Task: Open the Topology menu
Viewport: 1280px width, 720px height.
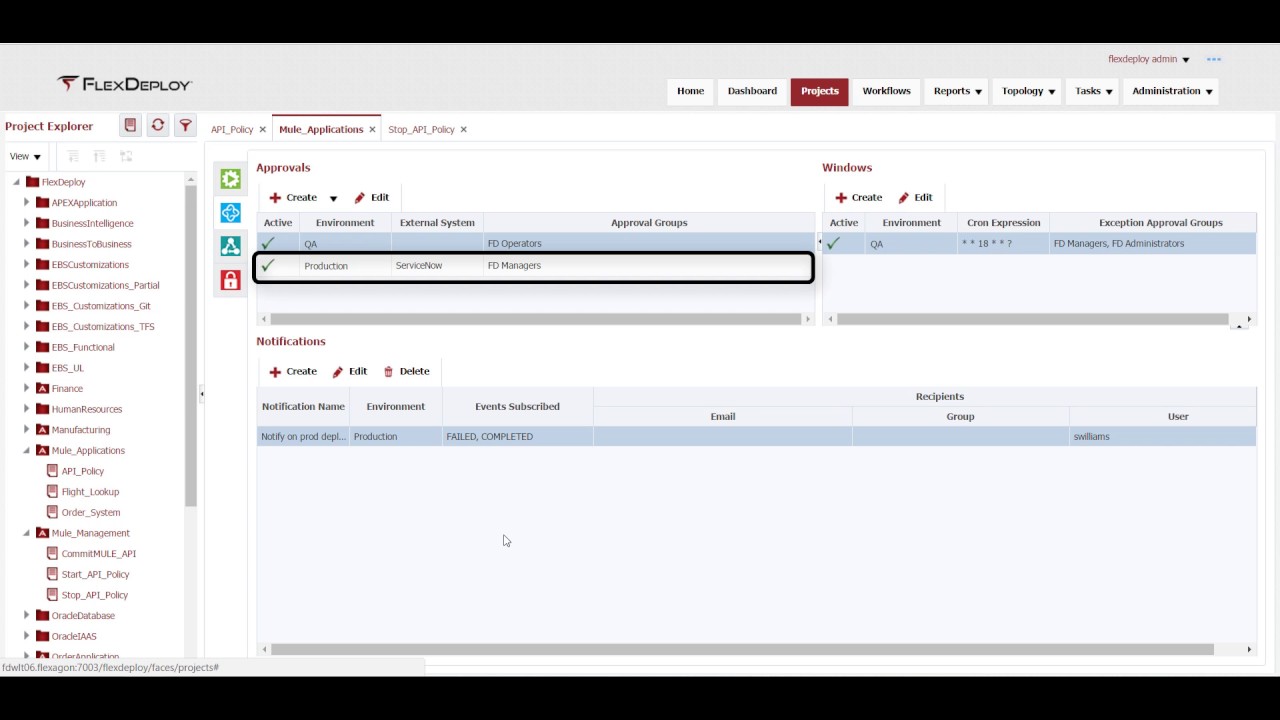Action: point(1028,91)
